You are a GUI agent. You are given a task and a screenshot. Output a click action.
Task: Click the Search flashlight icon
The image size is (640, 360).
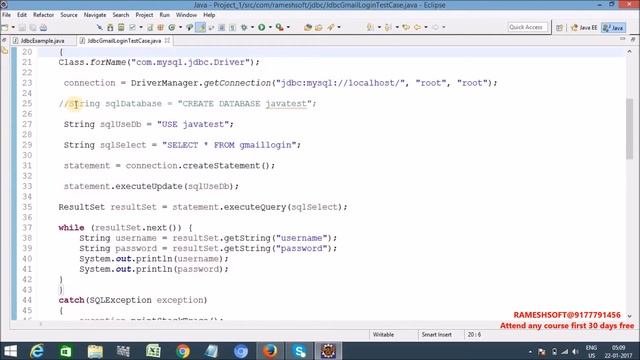tap(330, 27)
